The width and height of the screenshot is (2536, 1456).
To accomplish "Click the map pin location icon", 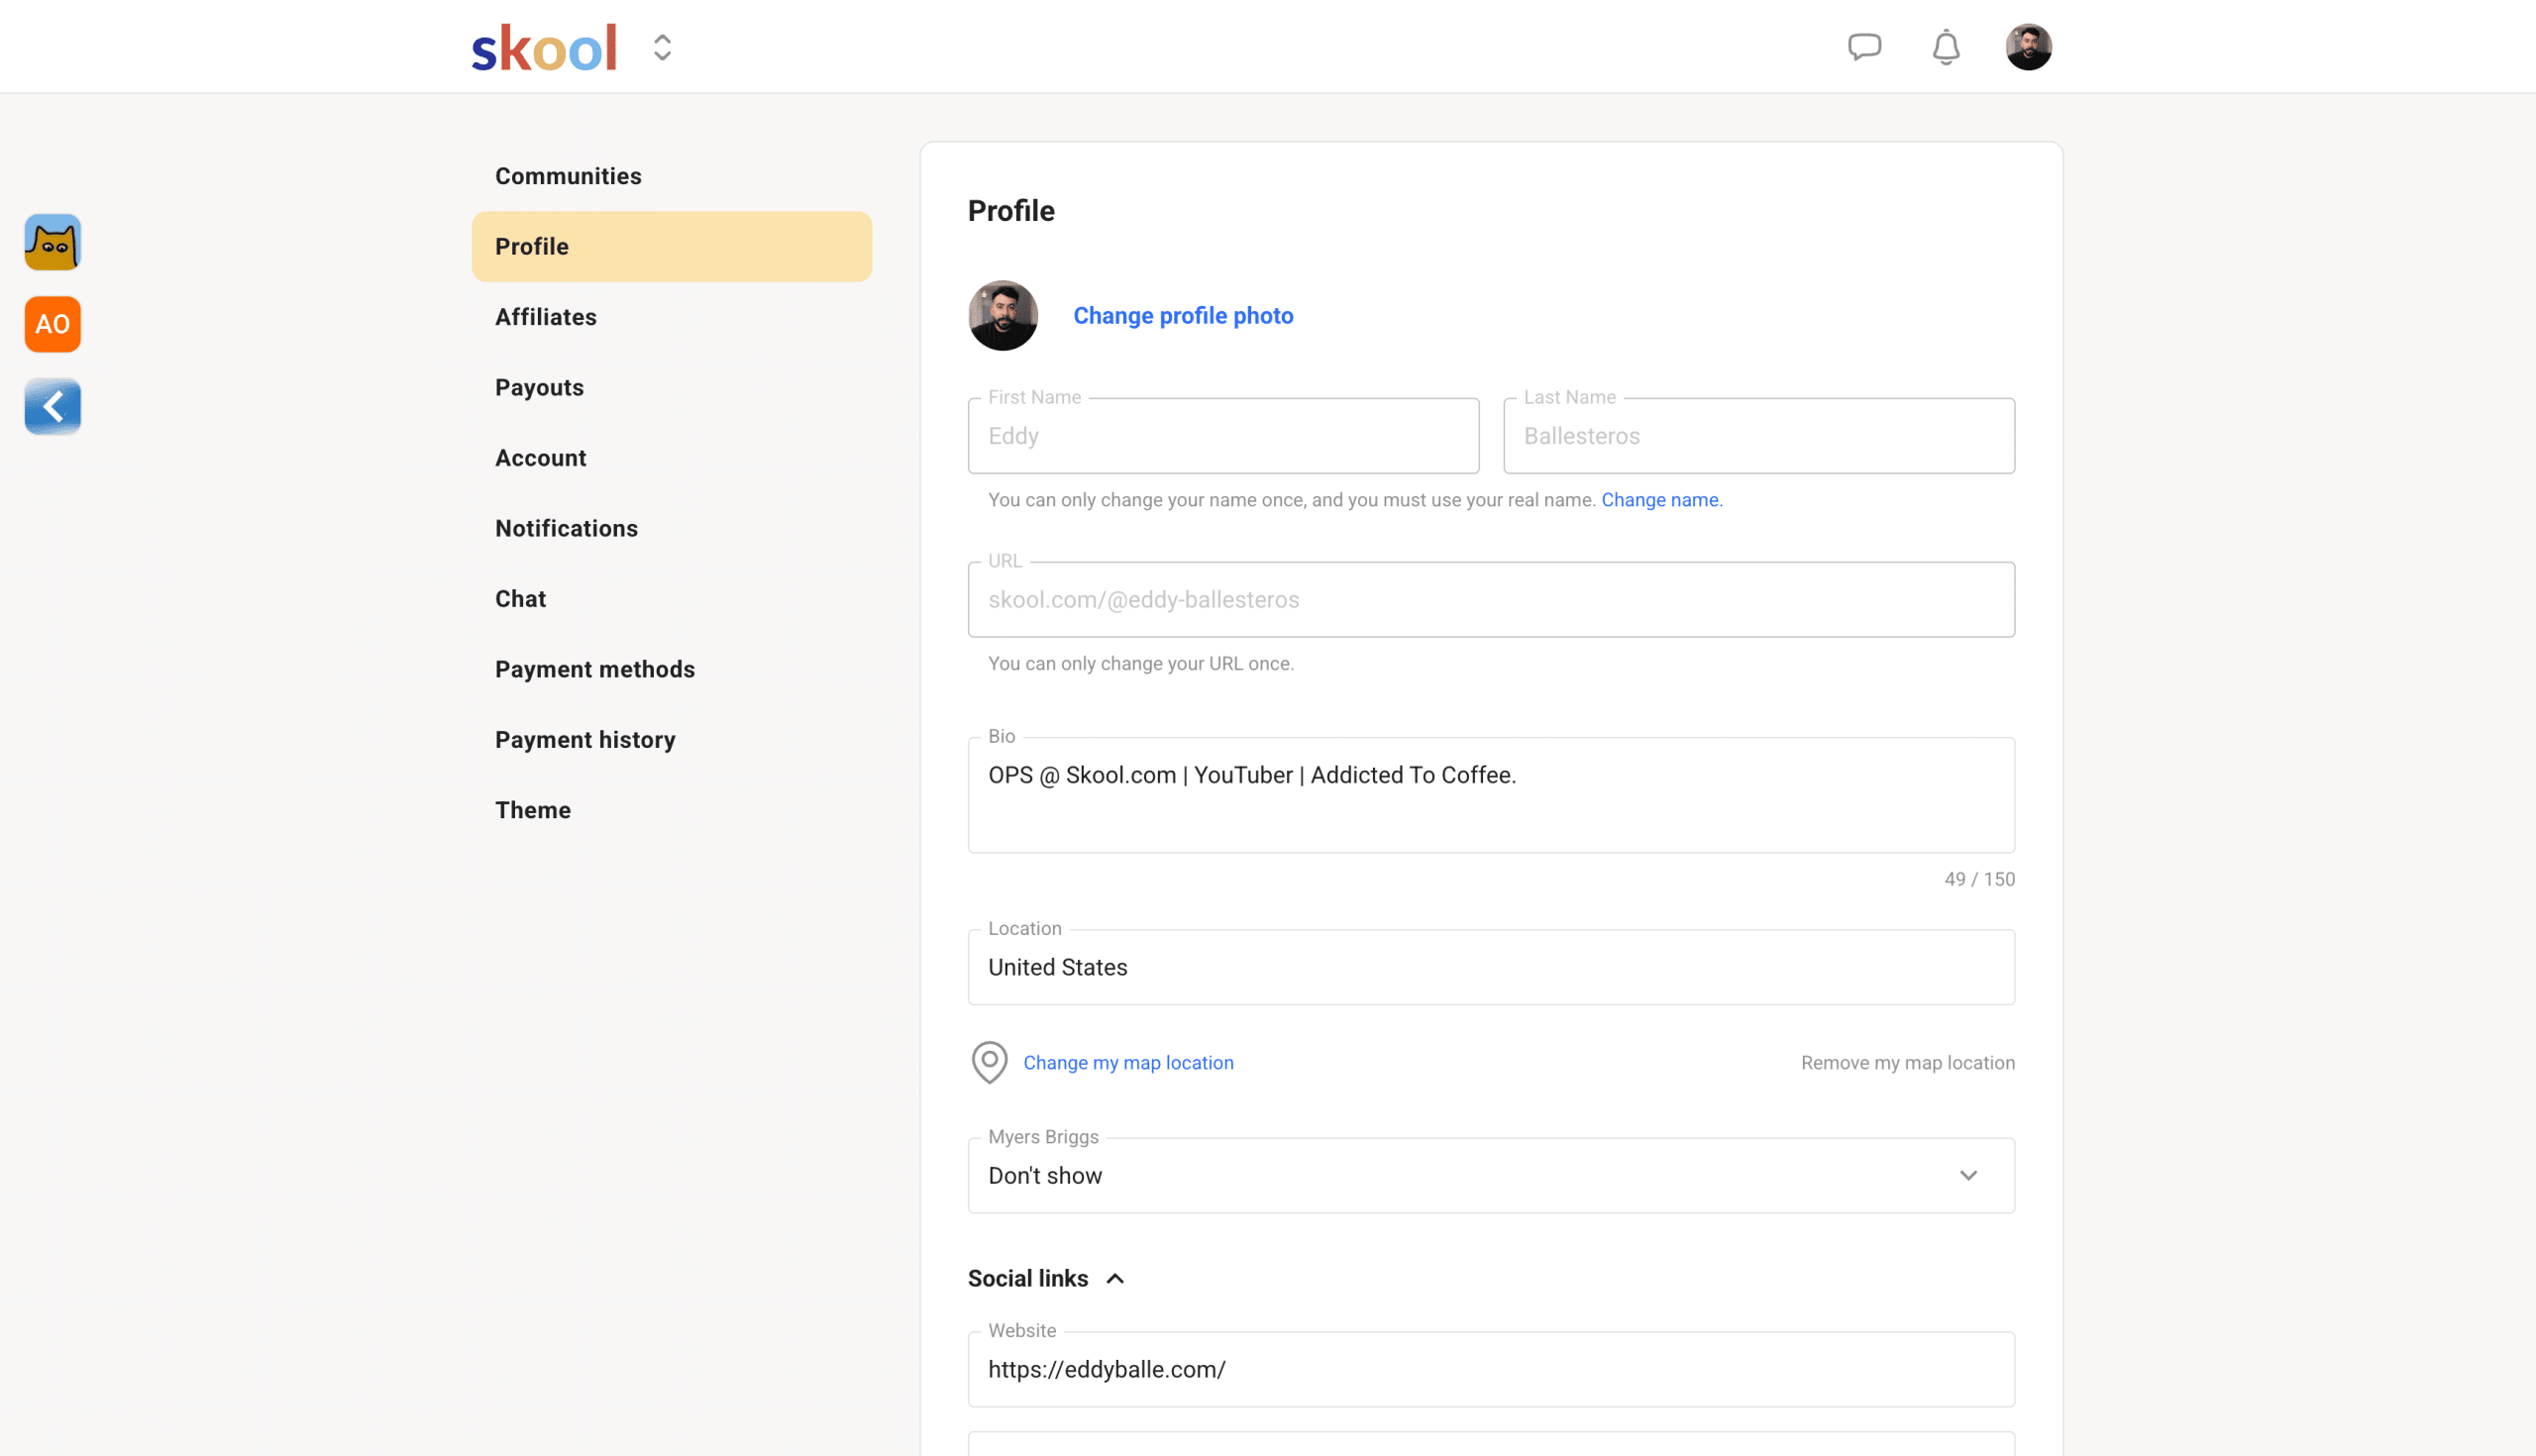I will click(989, 1062).
